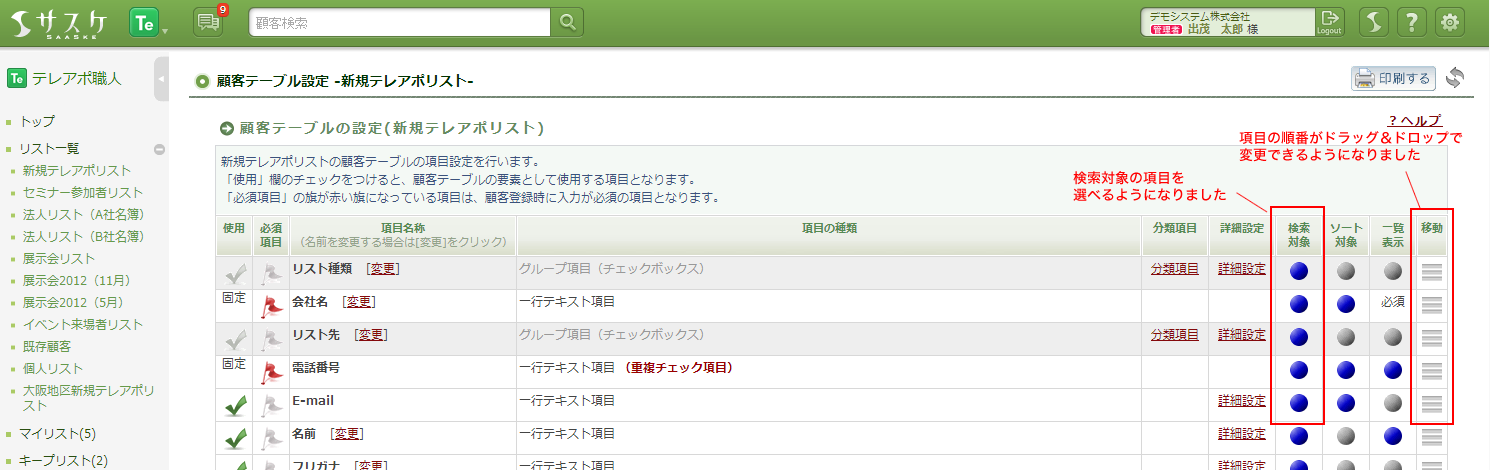
Task: Toggle list display dot for E-mail row
Action: tap(1393, 403)
